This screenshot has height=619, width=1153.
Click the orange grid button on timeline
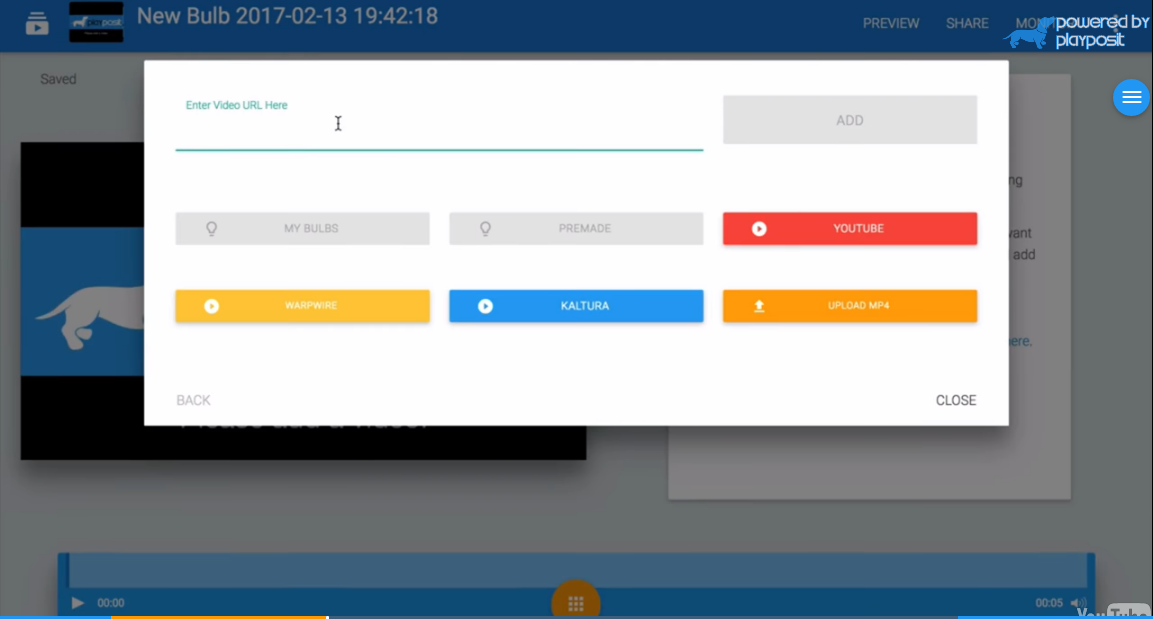(x=575, y=602)
